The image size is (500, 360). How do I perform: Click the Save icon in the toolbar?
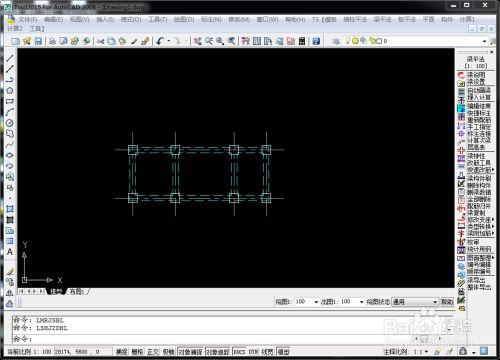[x=38, y=41]
